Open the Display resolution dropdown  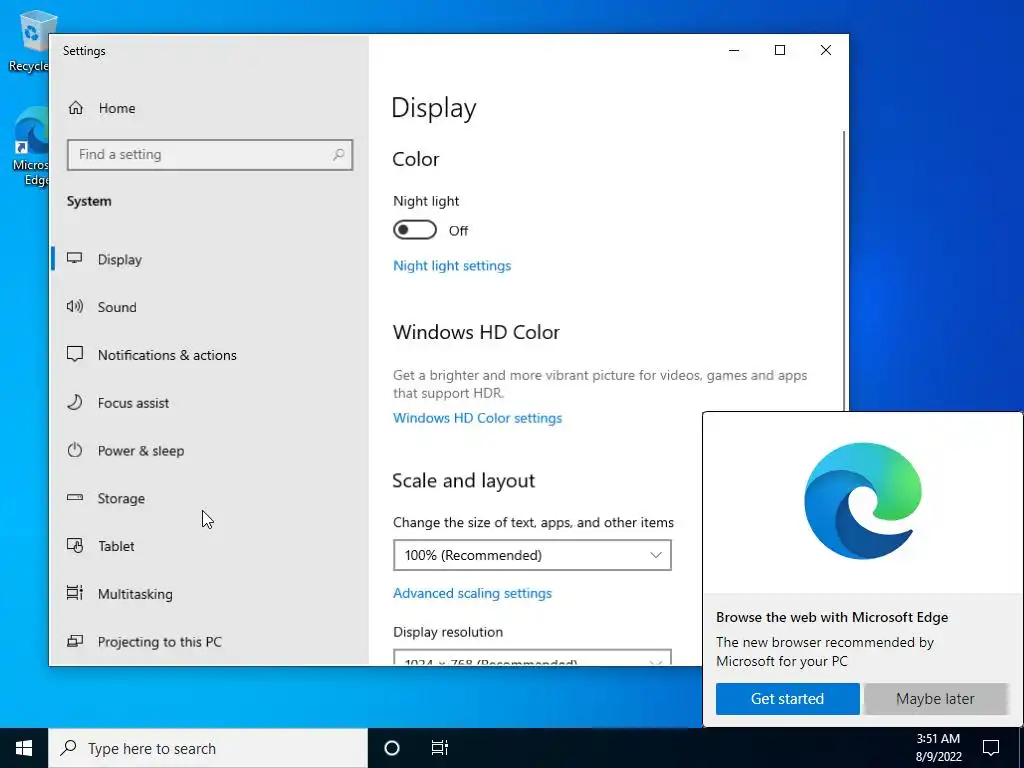tap(532, 658)
